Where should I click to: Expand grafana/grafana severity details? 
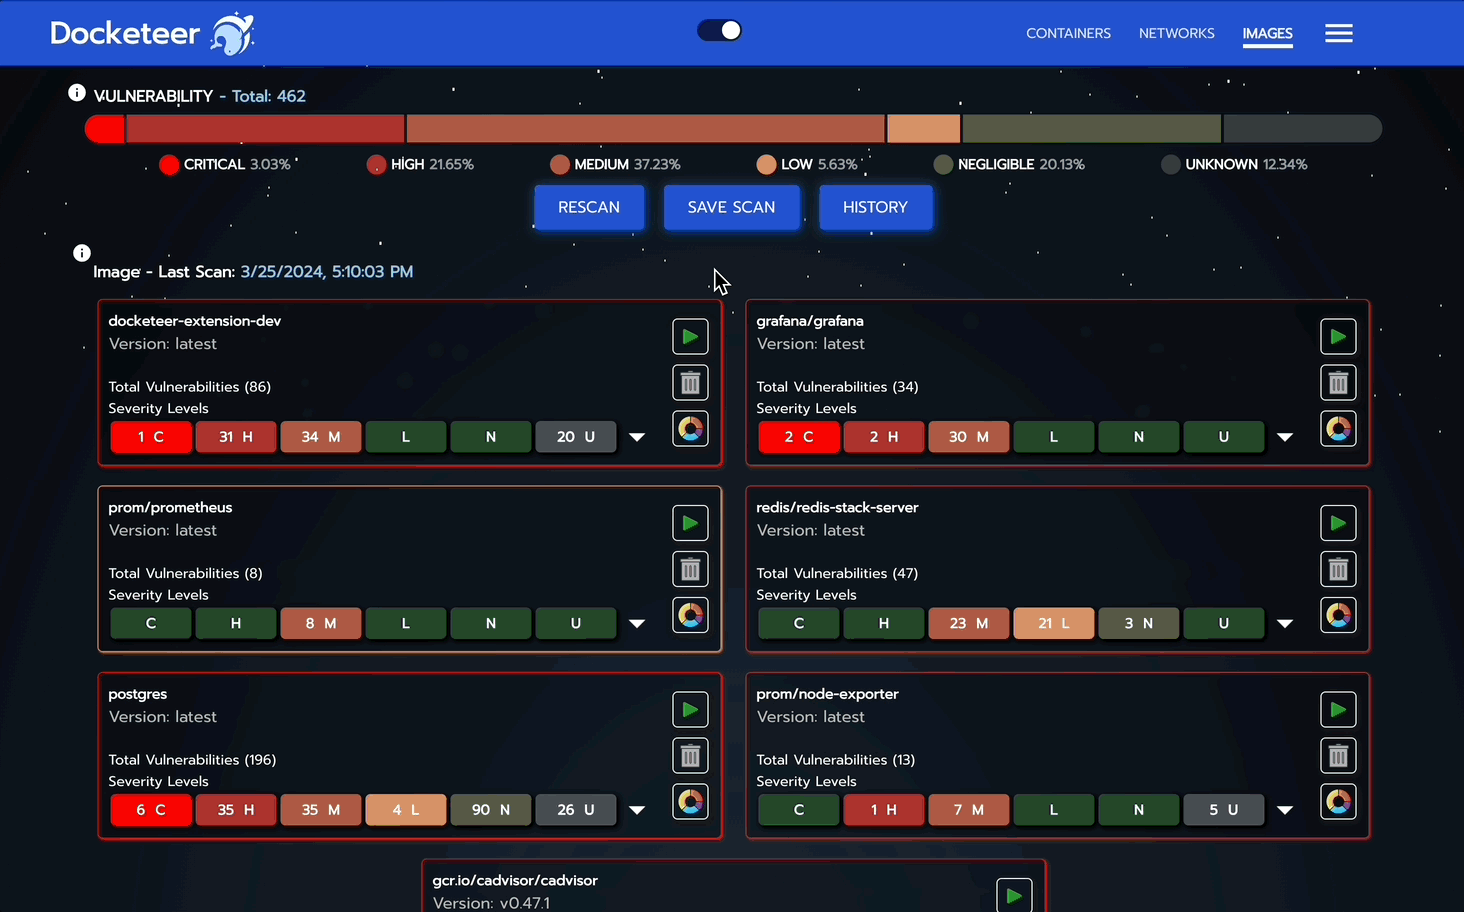tap(1285, 437)
